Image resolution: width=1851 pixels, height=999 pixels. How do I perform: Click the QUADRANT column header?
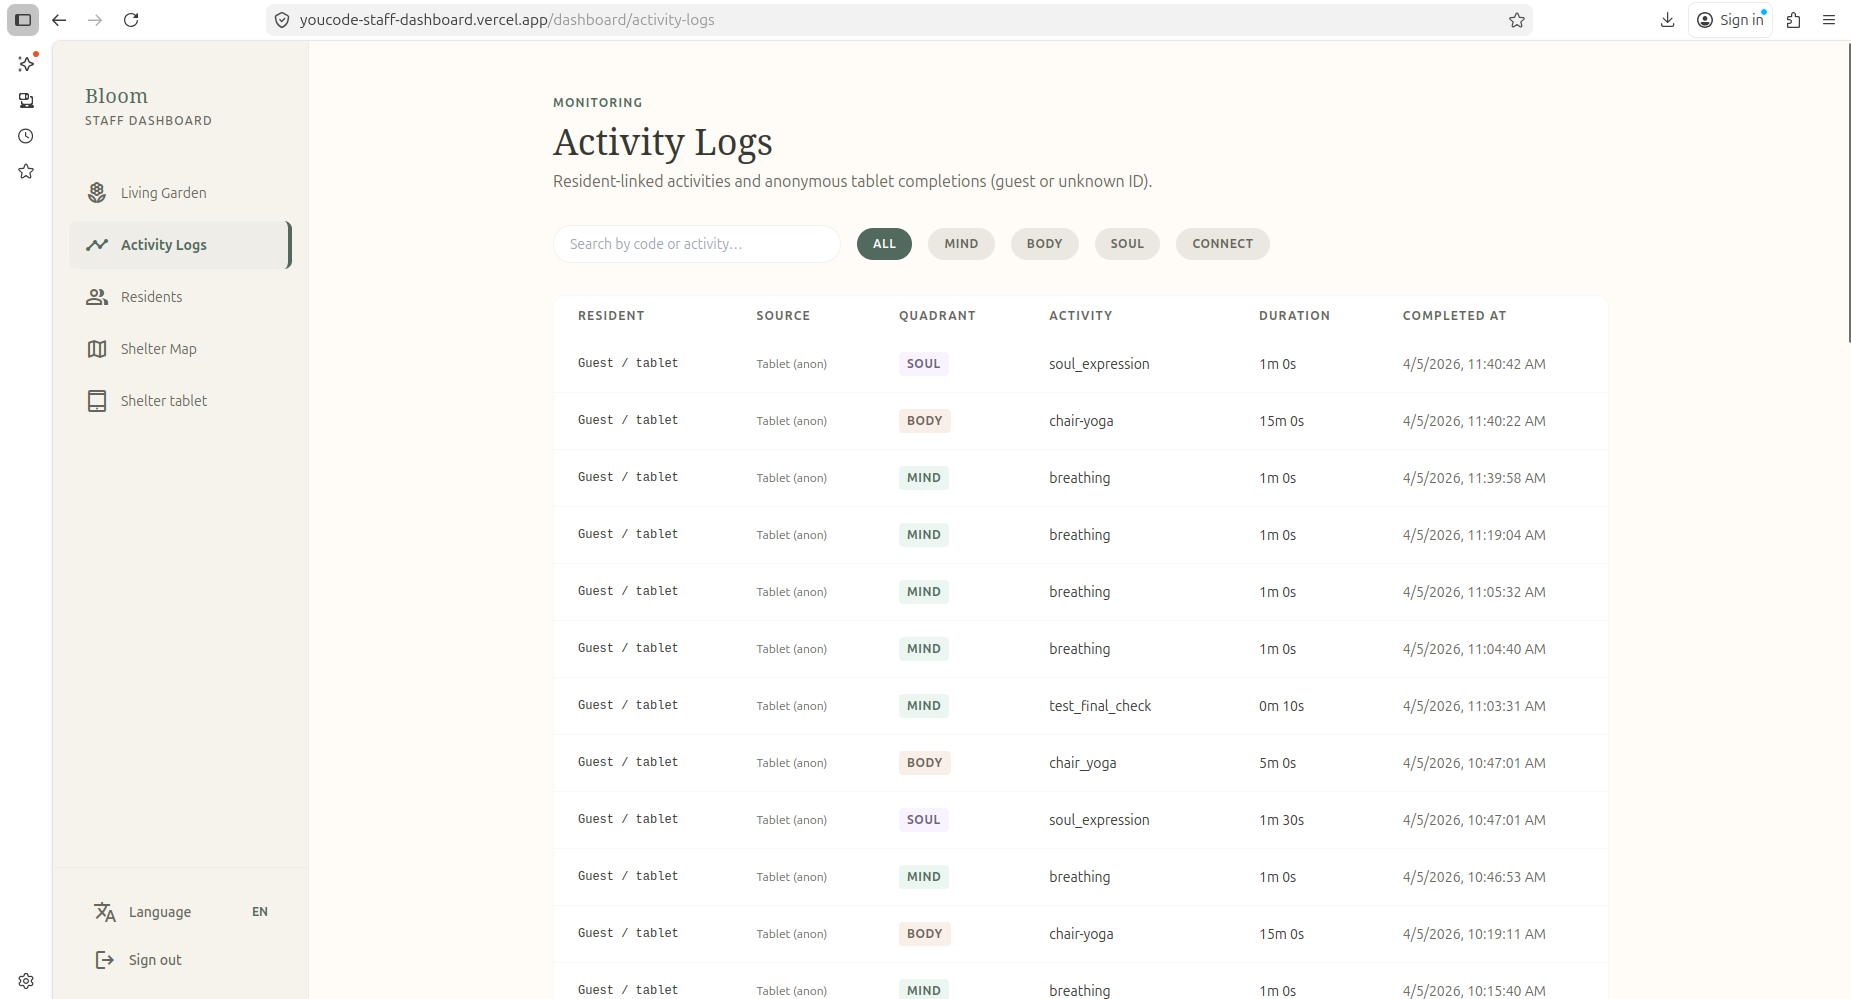(937, 316)
